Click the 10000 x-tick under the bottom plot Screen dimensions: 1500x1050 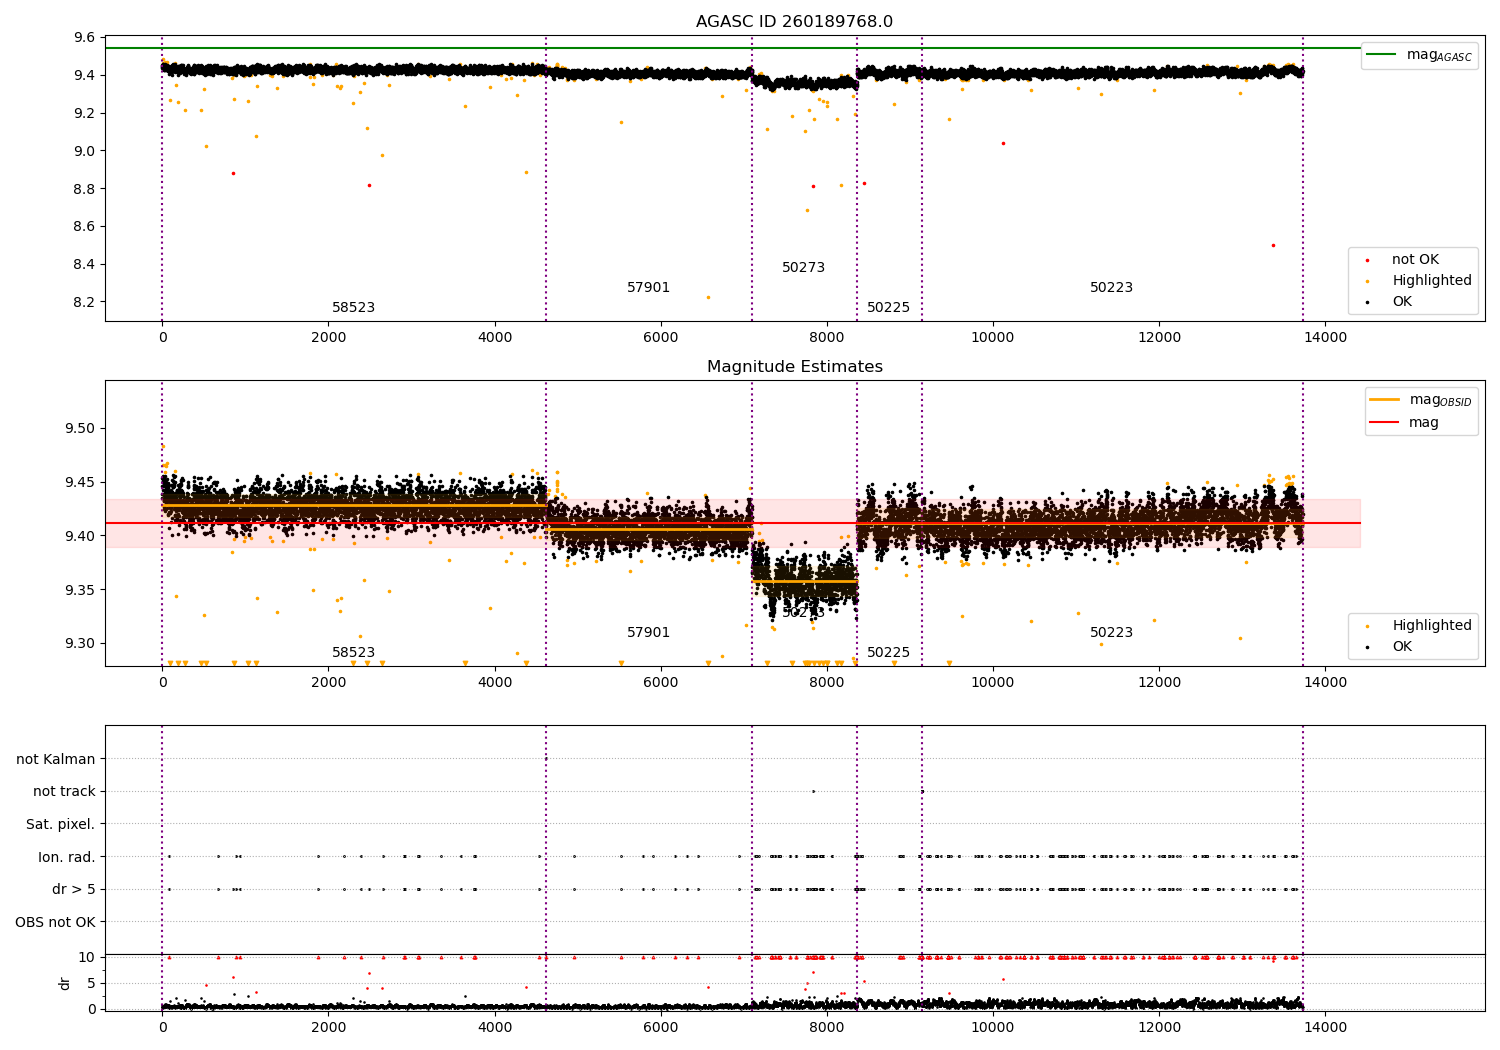(993, 1027)
